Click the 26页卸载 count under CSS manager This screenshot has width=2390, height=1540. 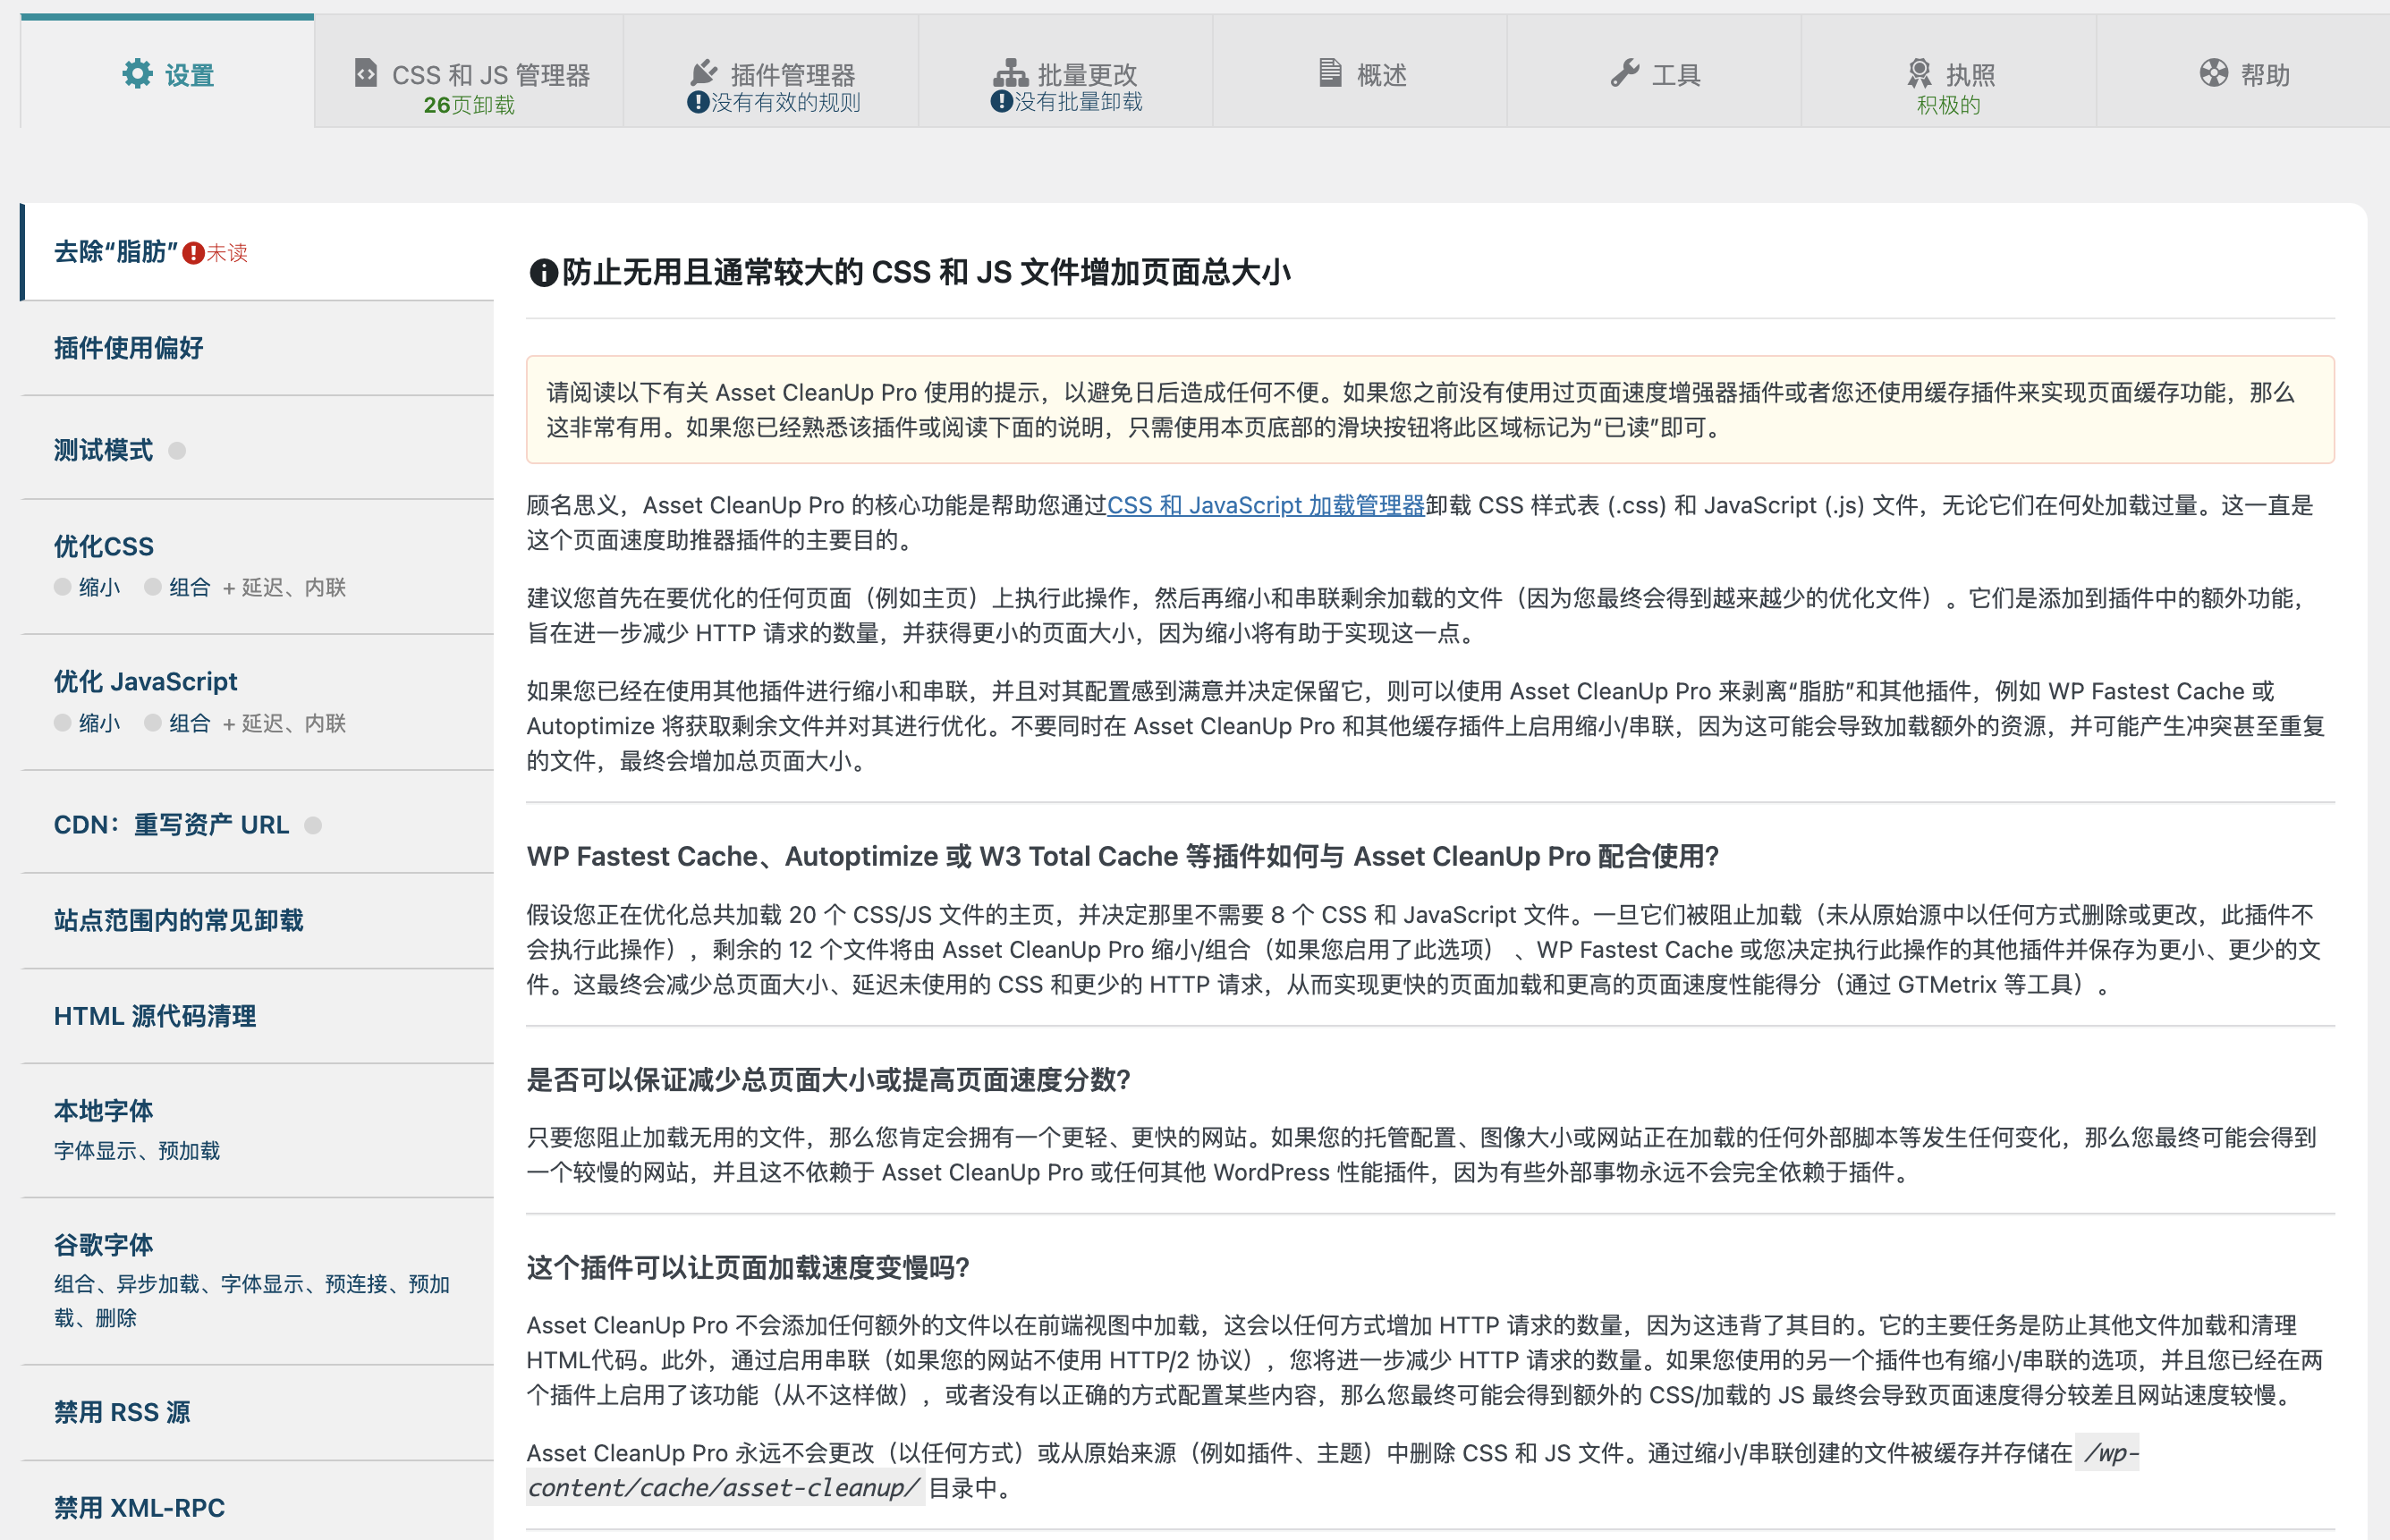pos(469,105)
